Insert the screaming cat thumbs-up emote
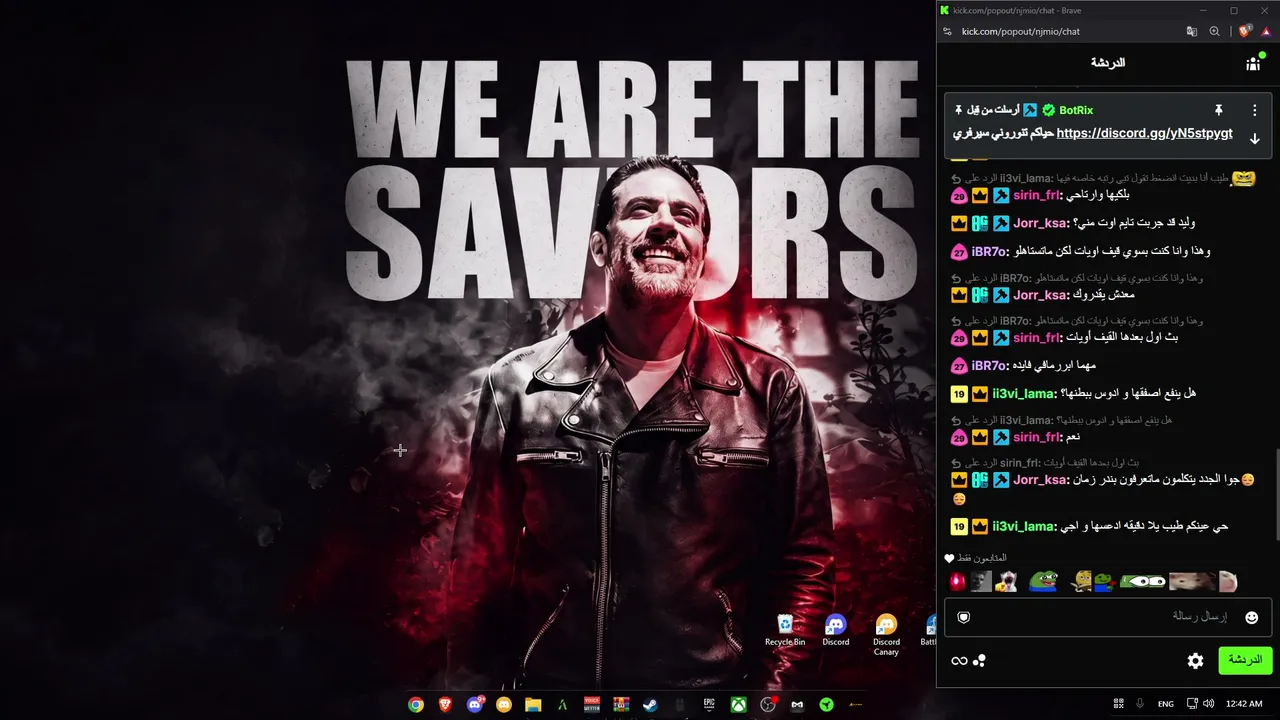 (x=1007, y=581)
